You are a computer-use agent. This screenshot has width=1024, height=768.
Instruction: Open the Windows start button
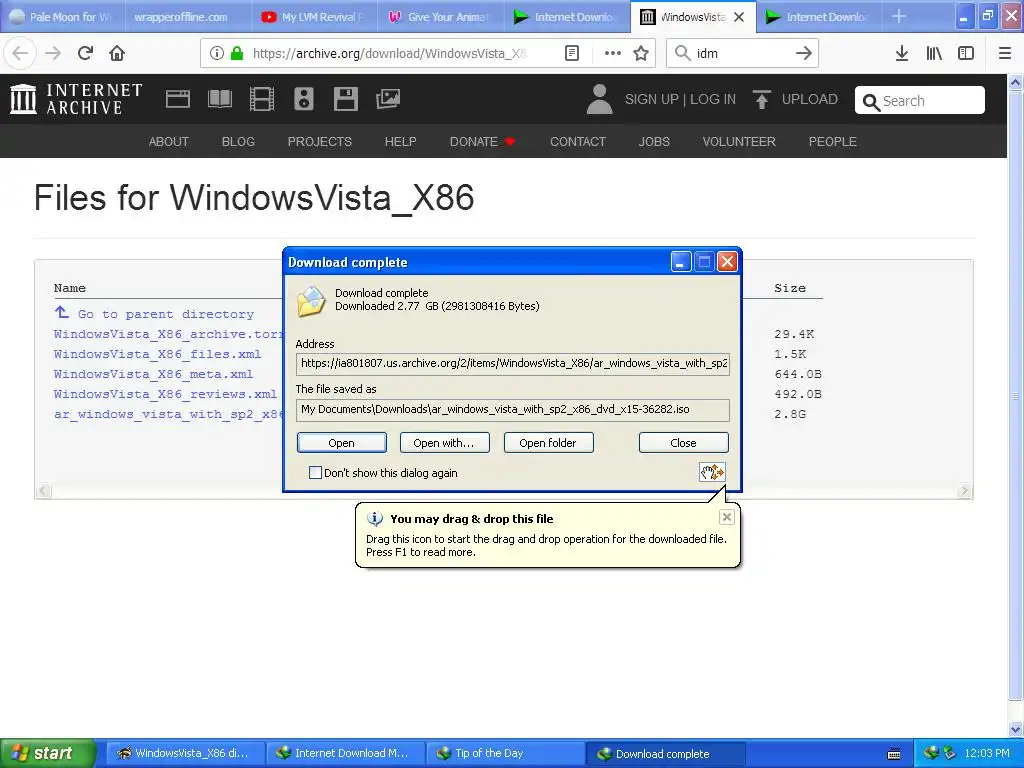click(47, 753)
